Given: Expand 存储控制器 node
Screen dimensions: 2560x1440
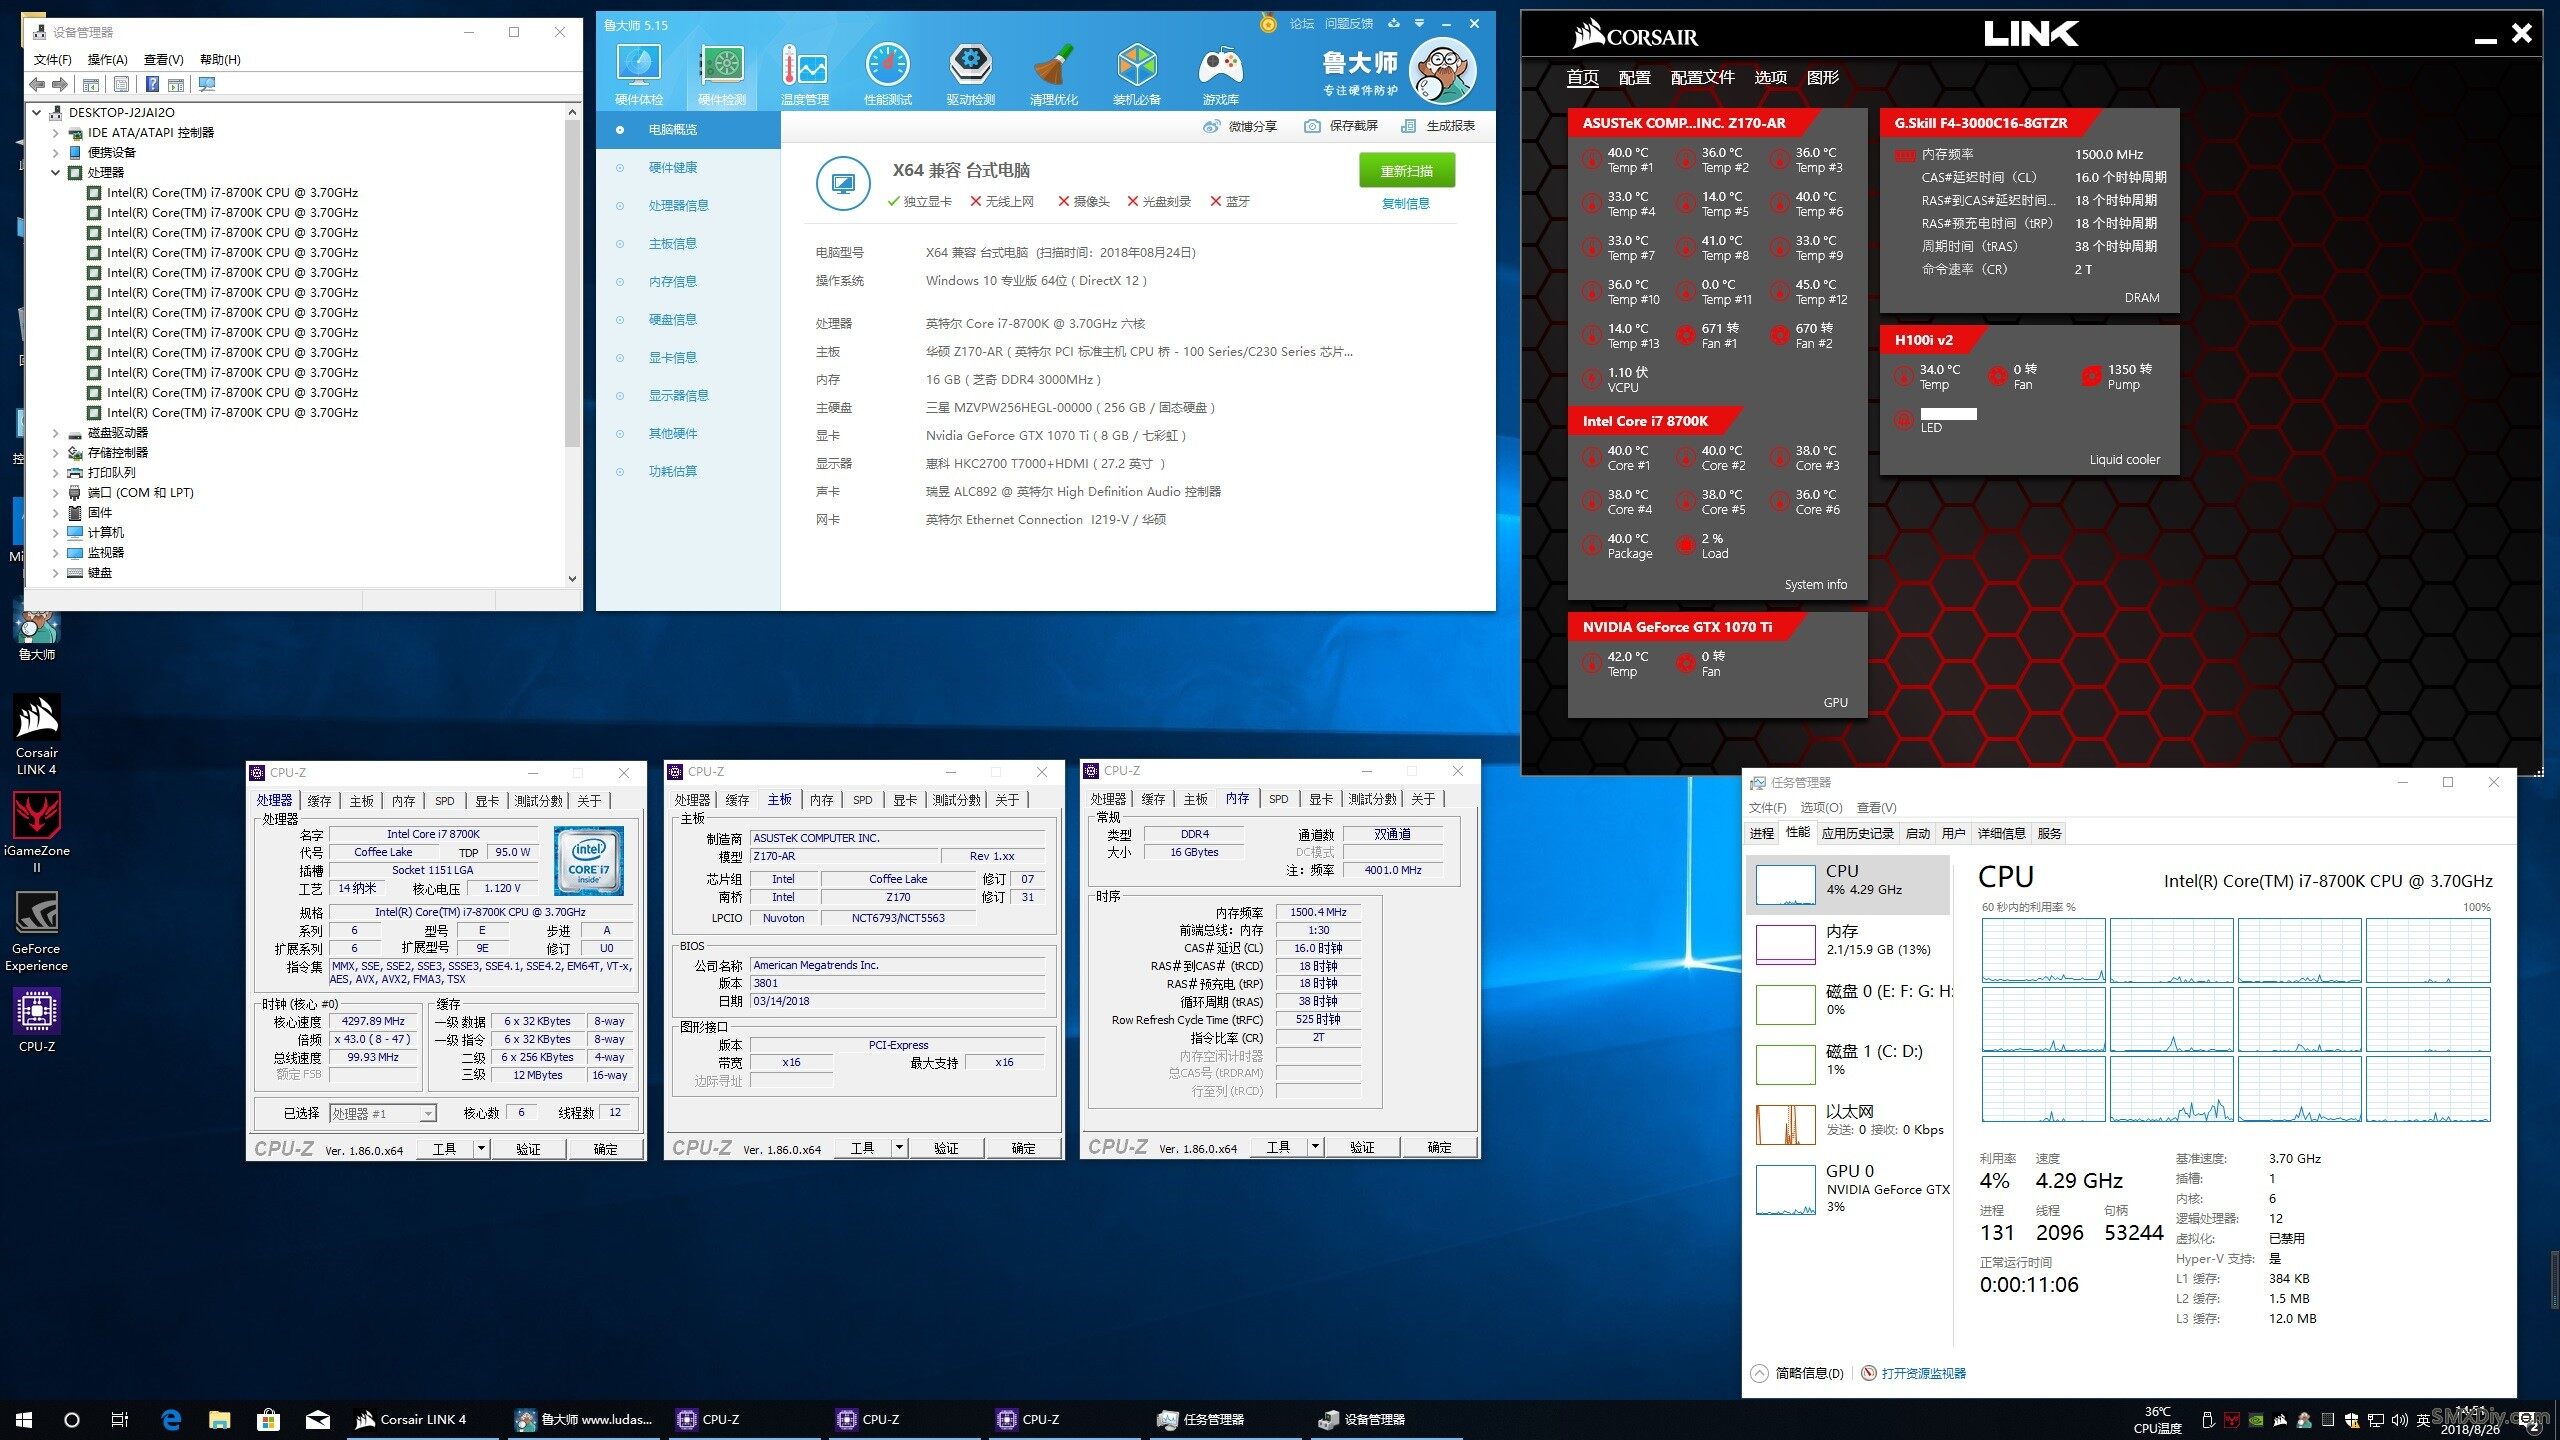Looking at the screenshot, I should pos(56,453).
